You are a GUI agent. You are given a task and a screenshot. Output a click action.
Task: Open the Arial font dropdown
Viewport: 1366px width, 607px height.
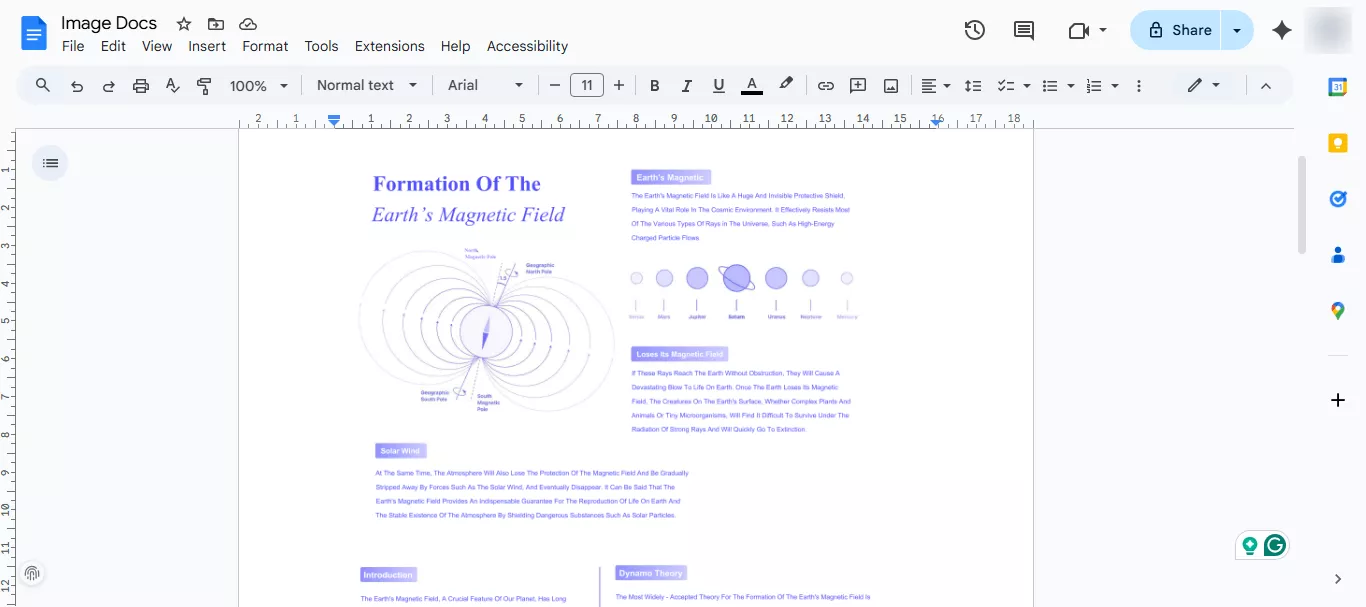click(x=485, y=86)
